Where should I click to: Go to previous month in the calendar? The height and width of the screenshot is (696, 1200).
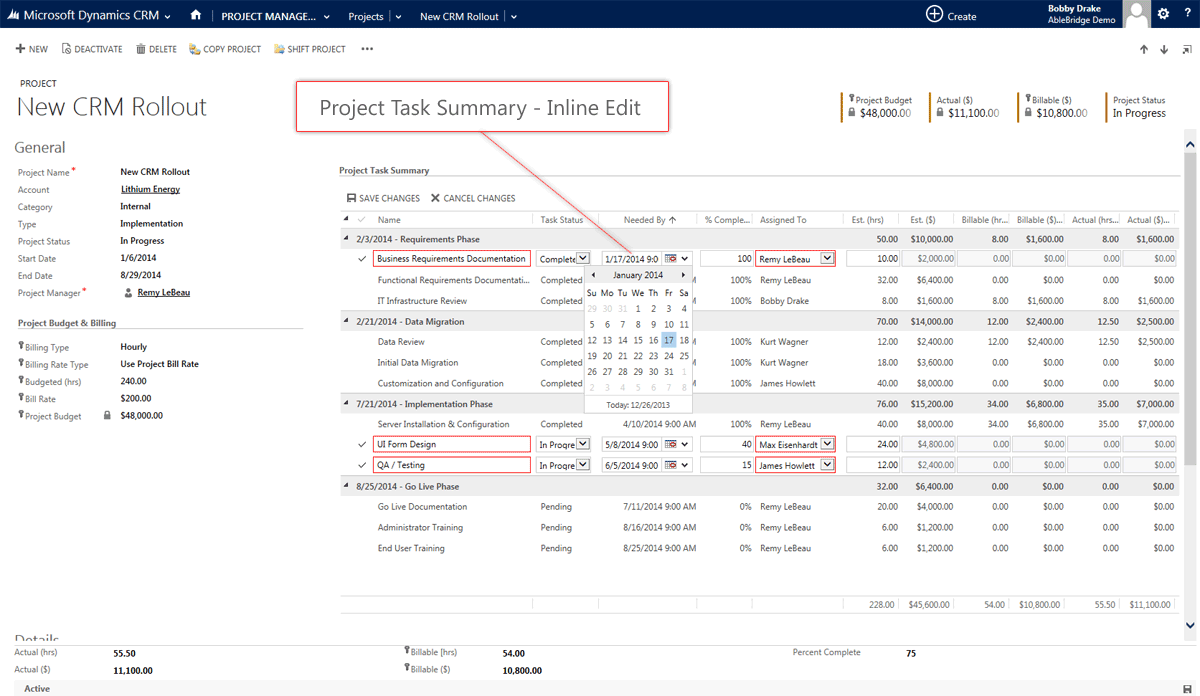click(593, 275)
